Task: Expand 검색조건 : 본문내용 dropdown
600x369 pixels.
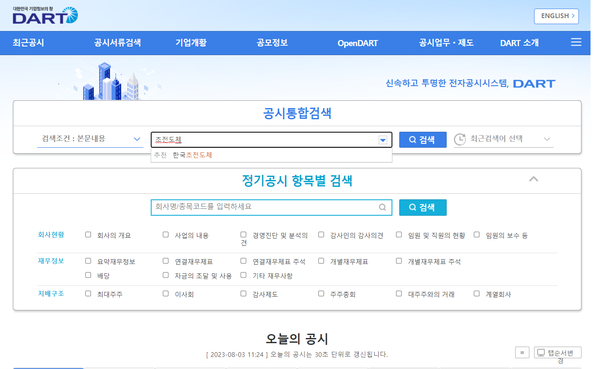Action: click(90, 139)
